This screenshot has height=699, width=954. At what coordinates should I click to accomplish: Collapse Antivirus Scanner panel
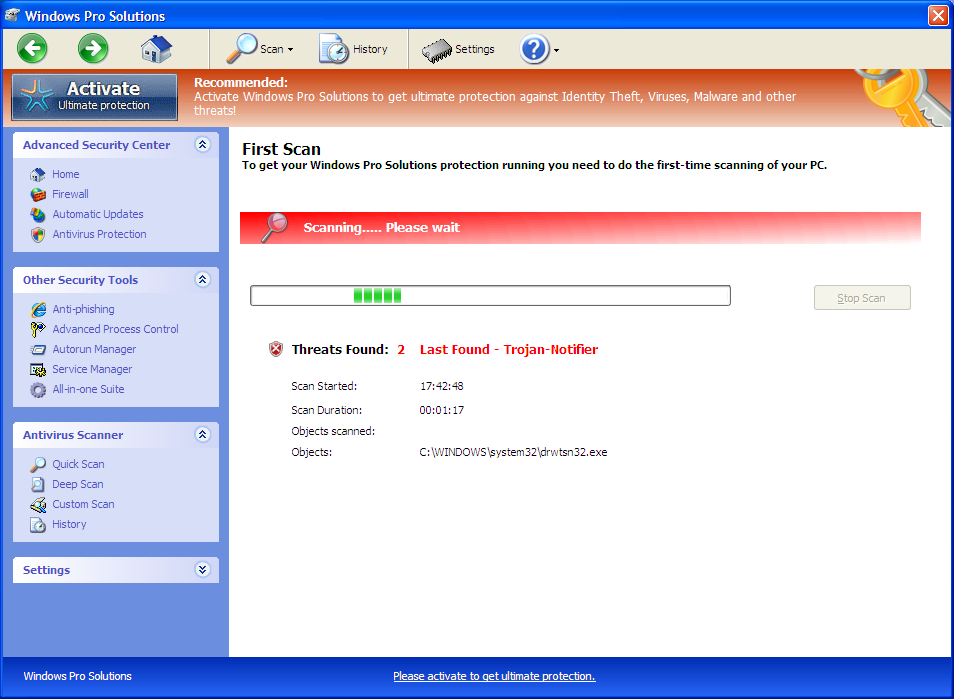tap(203, 434)
